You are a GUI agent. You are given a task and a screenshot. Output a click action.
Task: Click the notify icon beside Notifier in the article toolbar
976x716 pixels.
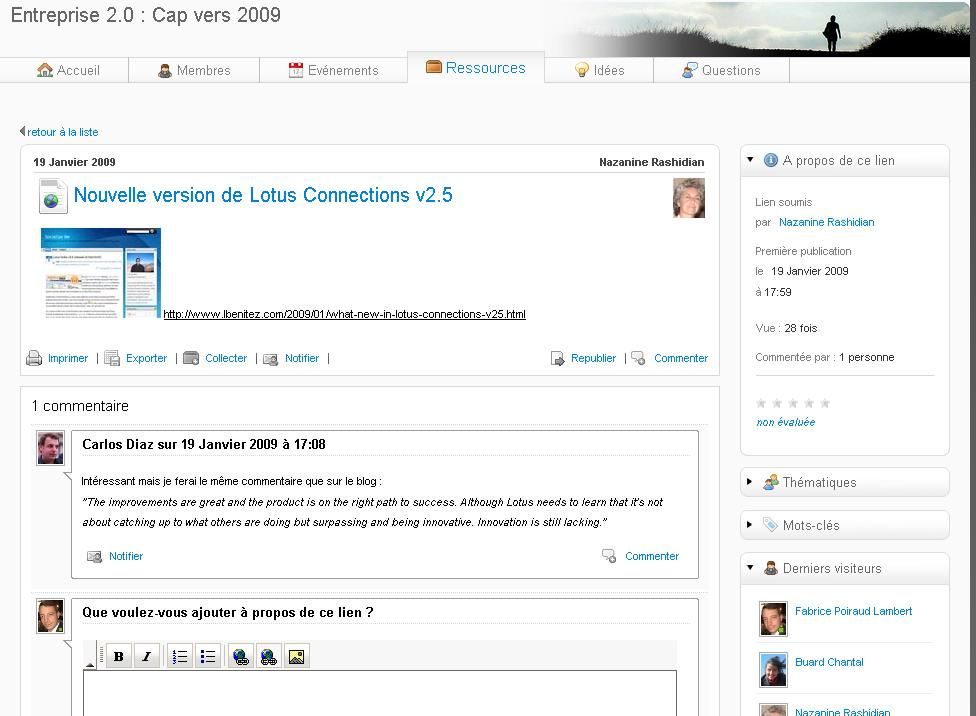[271, 359]
